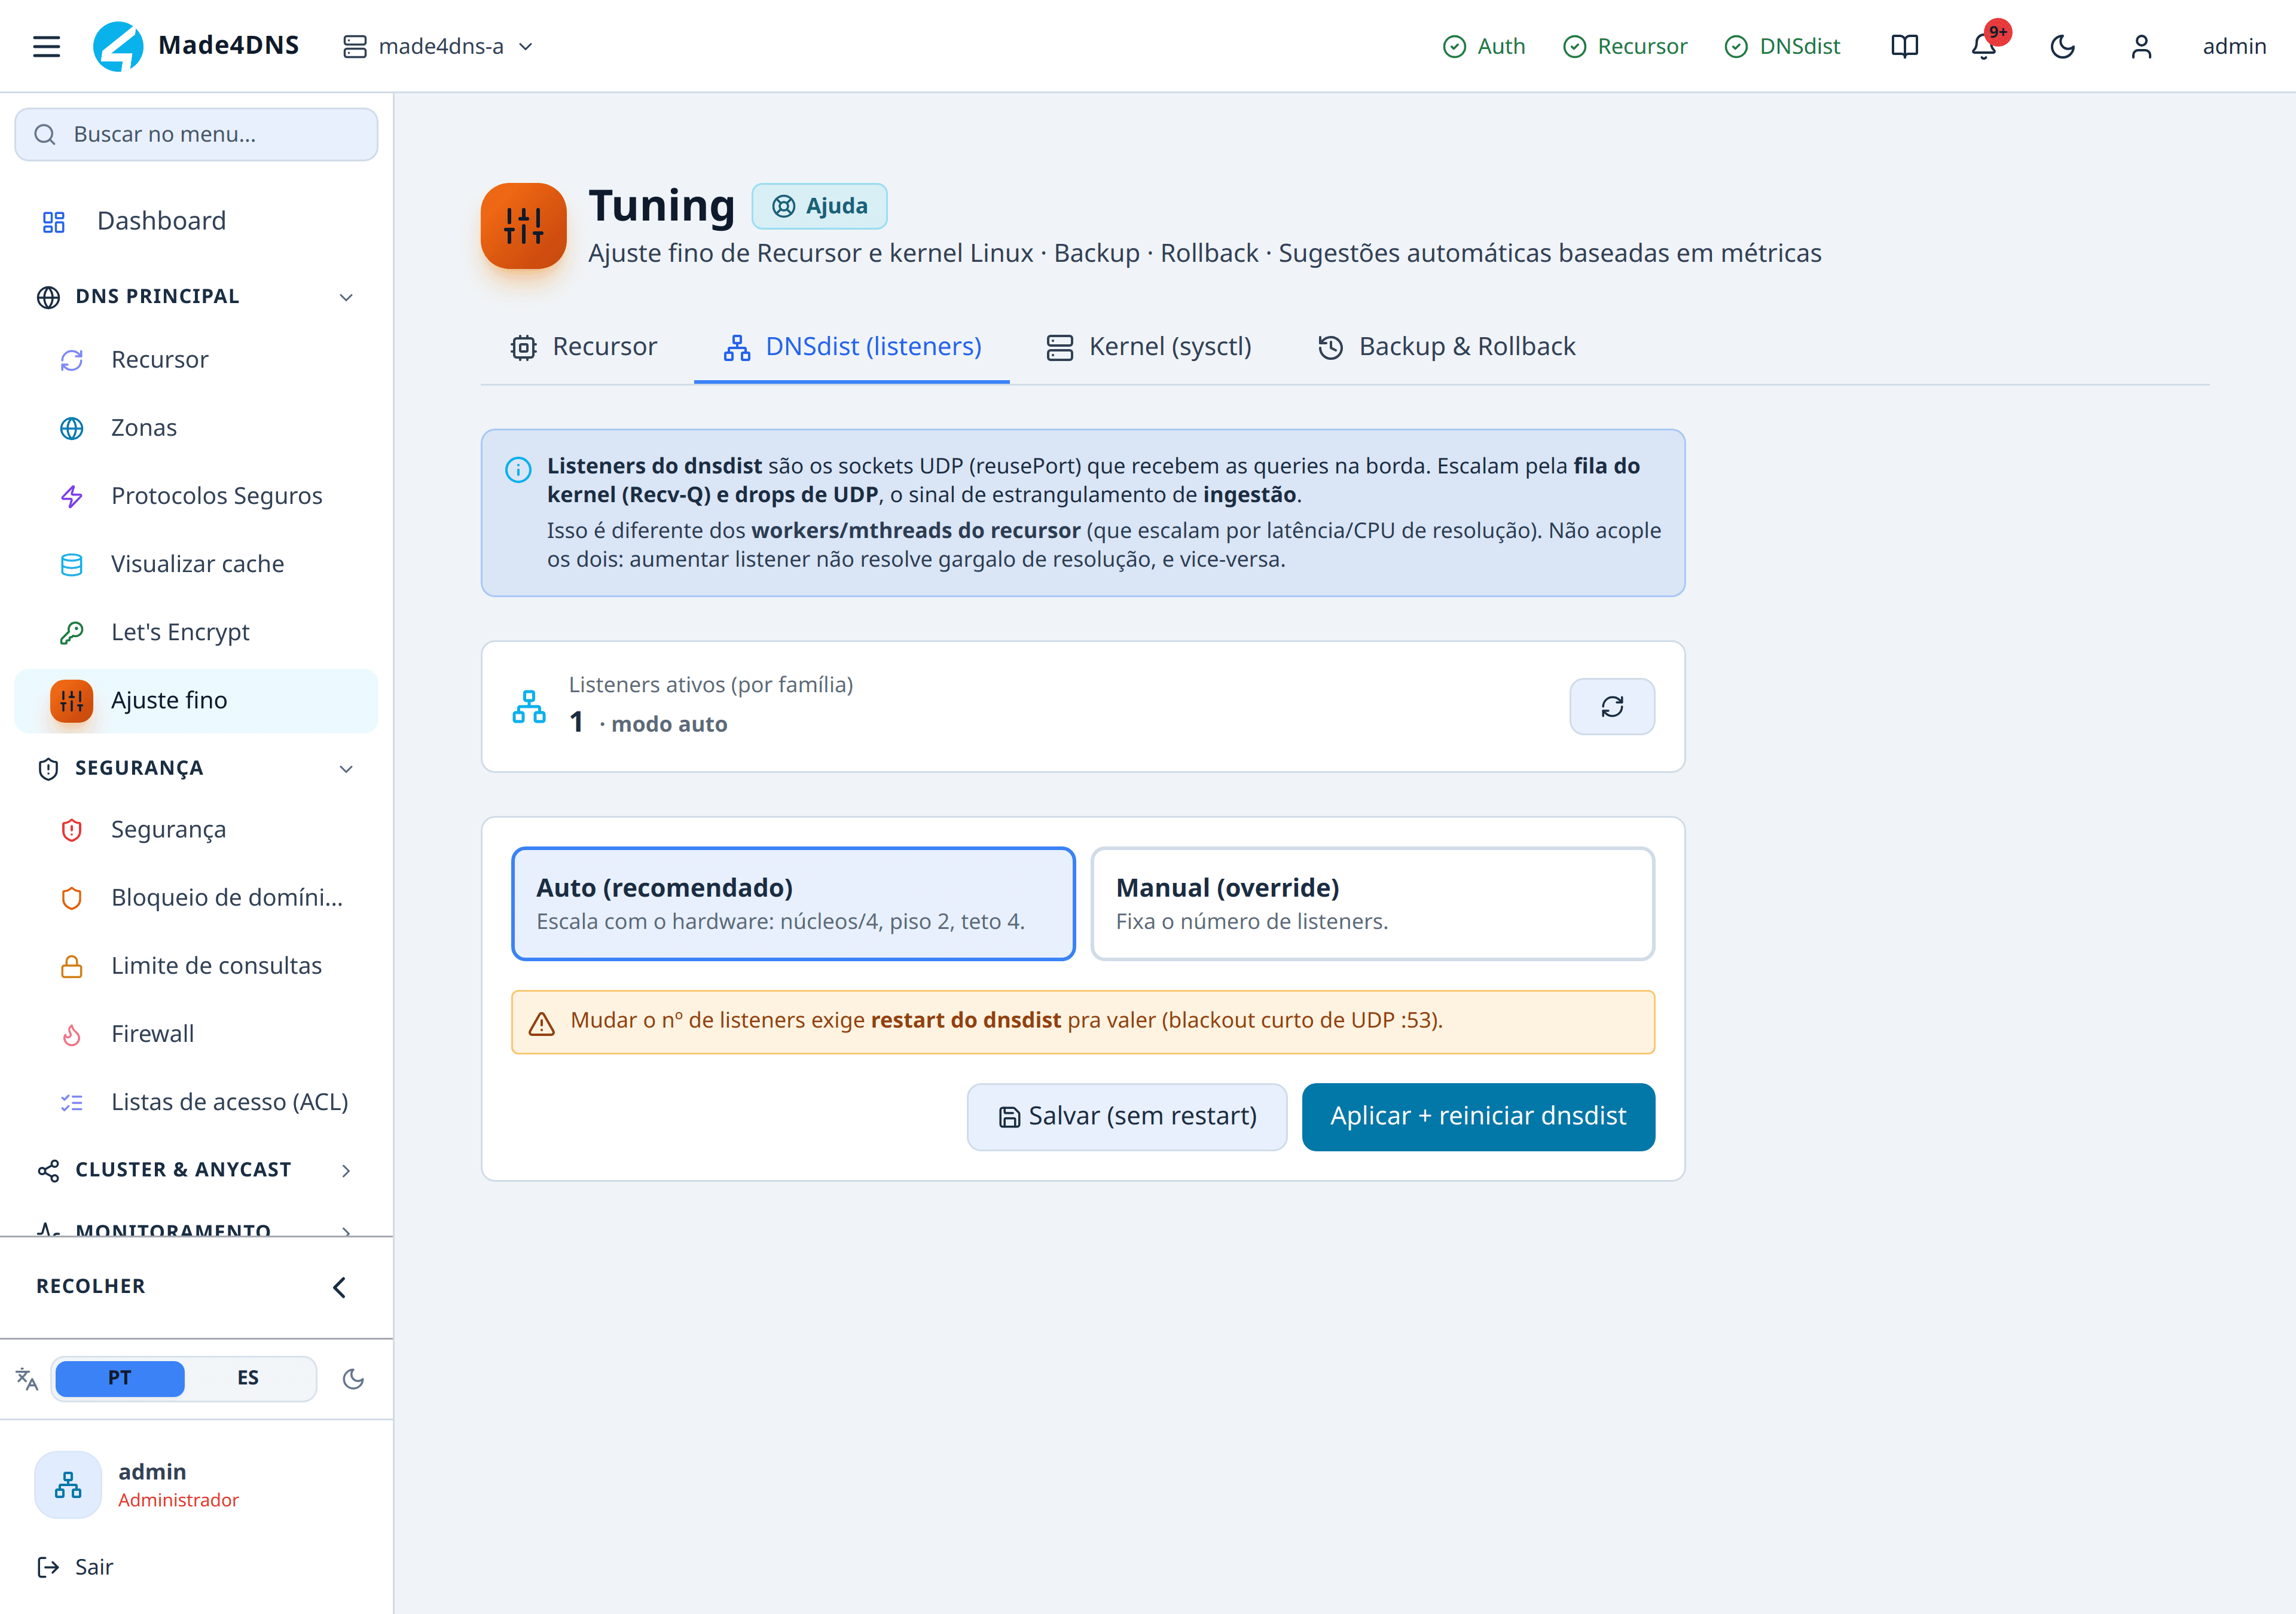
Task: Switch to DNSdist (listeners) tab
Action: click(x=852, y=346)
